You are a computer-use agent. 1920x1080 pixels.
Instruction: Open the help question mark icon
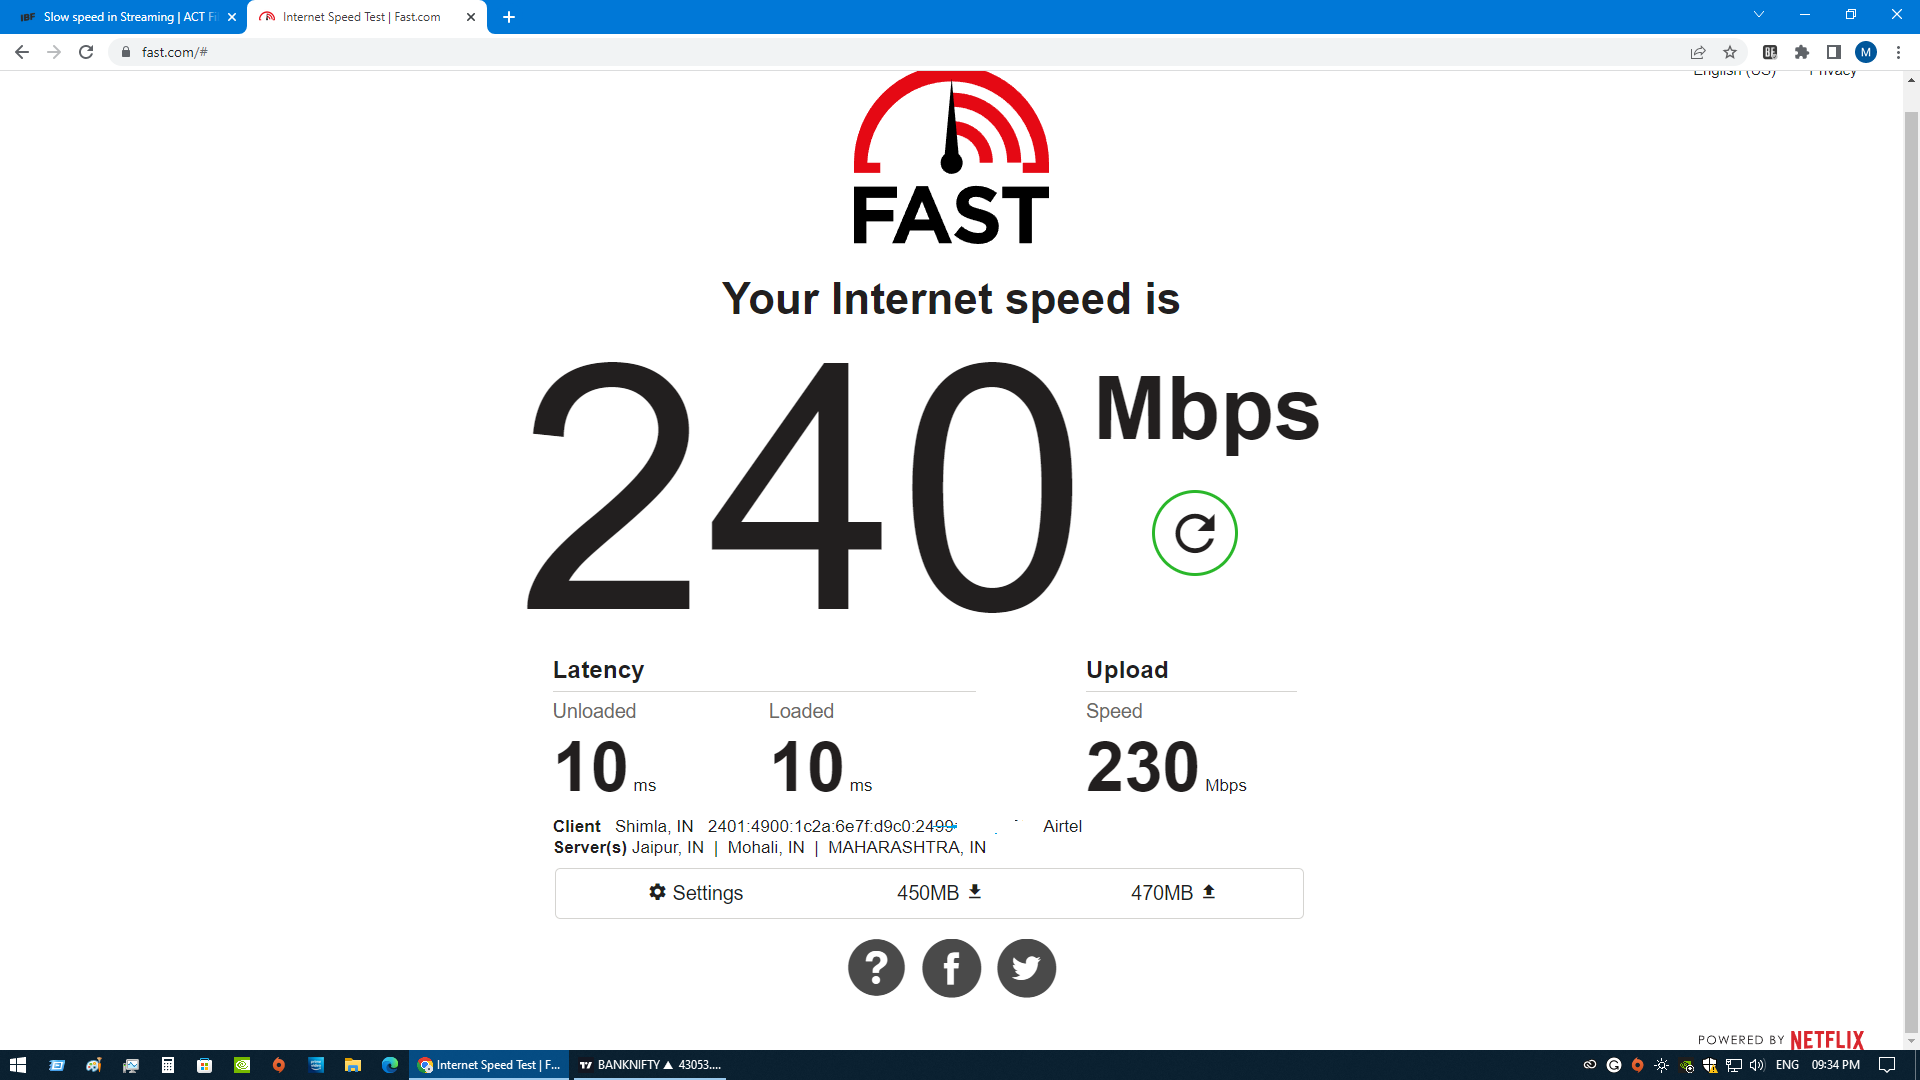point(876,968)
